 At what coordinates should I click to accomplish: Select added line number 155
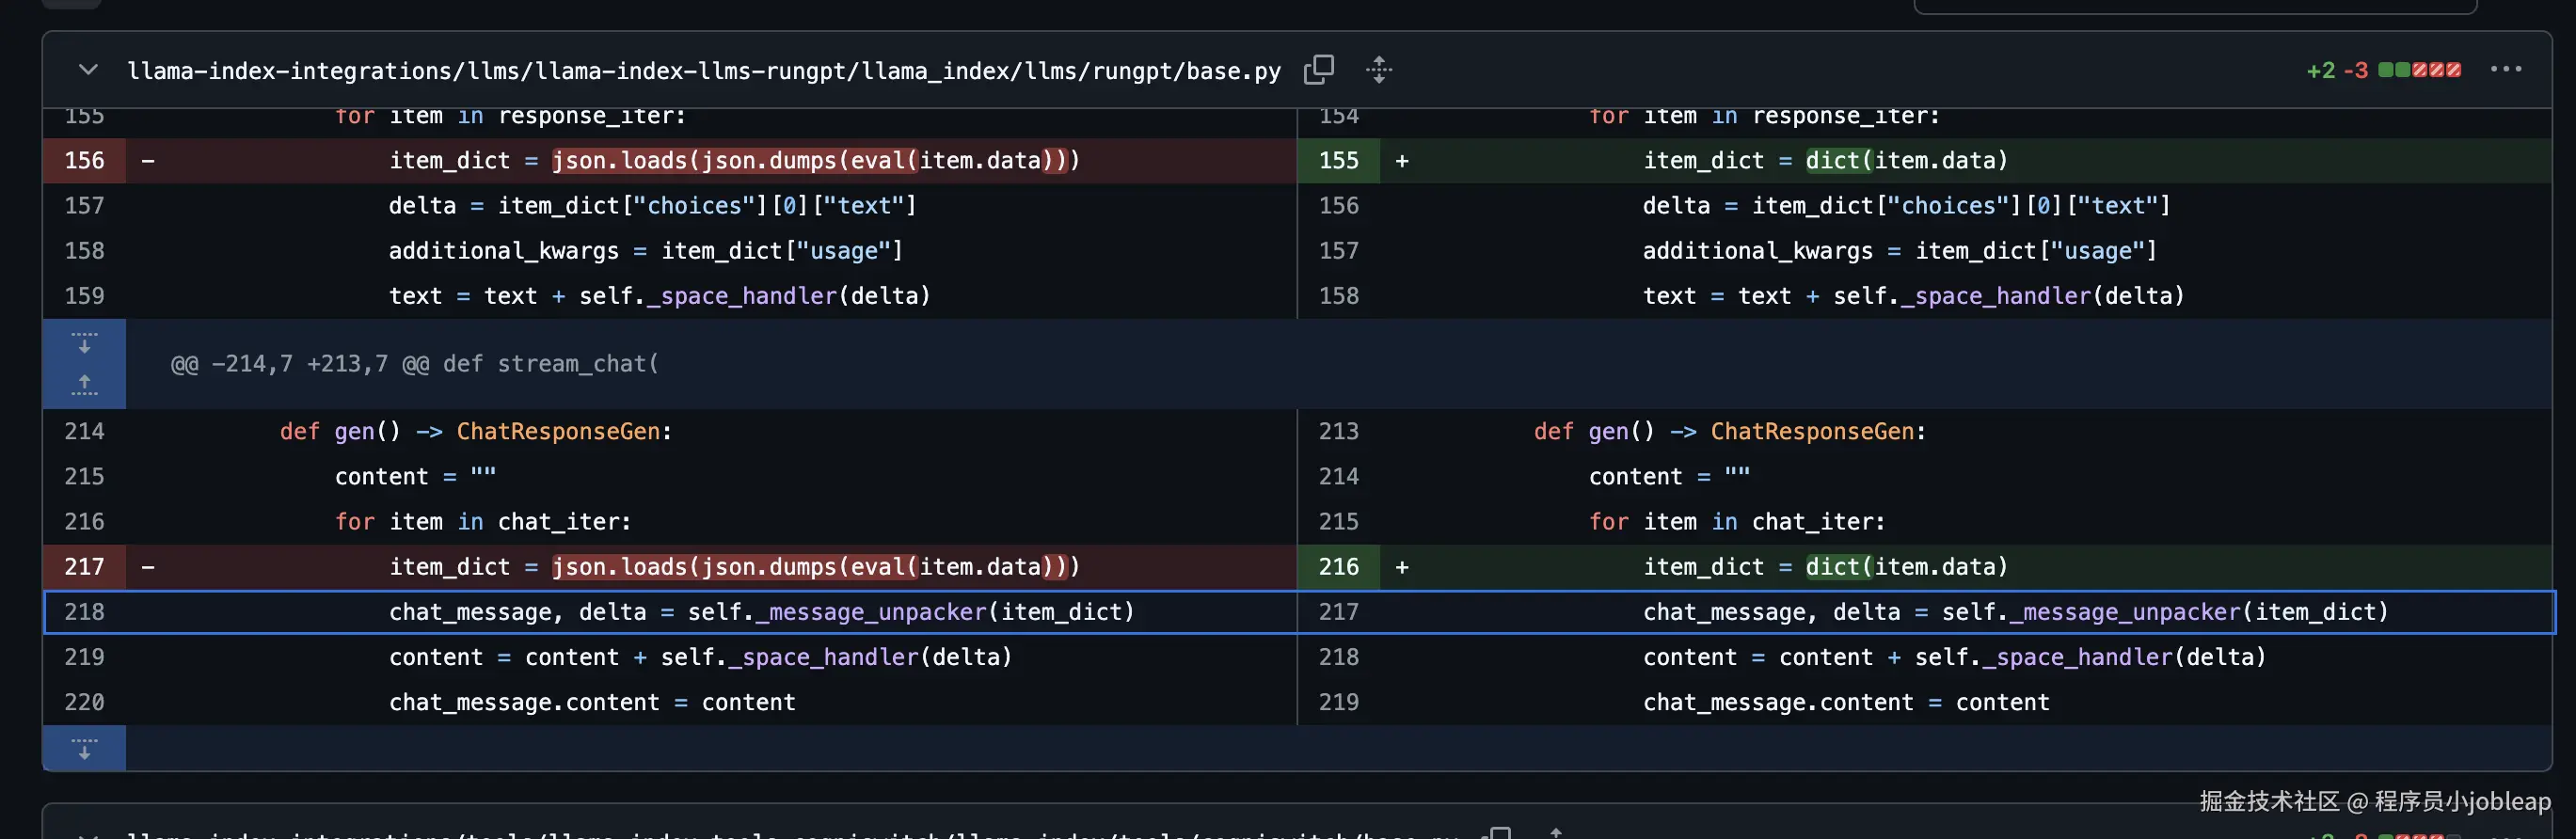click(x=1338, y=161)
